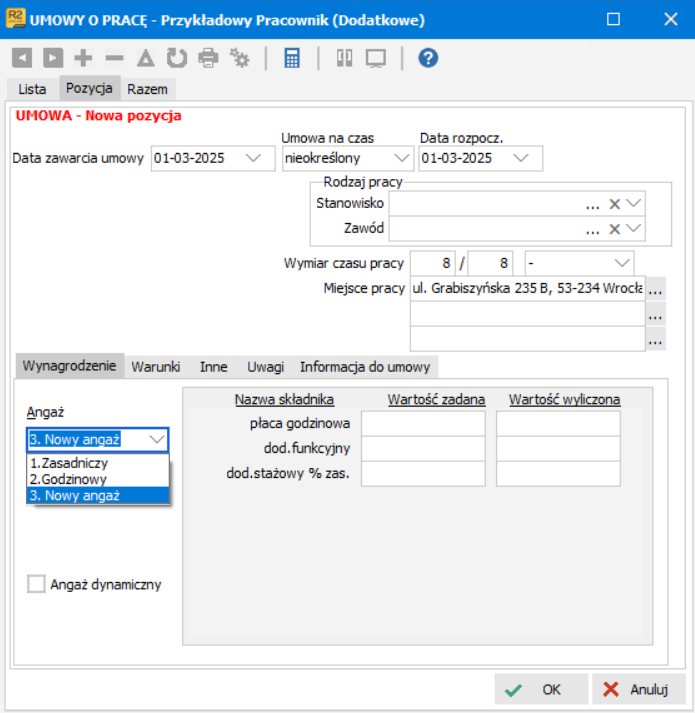Go to next record arrow icon
The width and height of the screenshot is (695, 713).
pyautogui.click(x=53, y=58)
